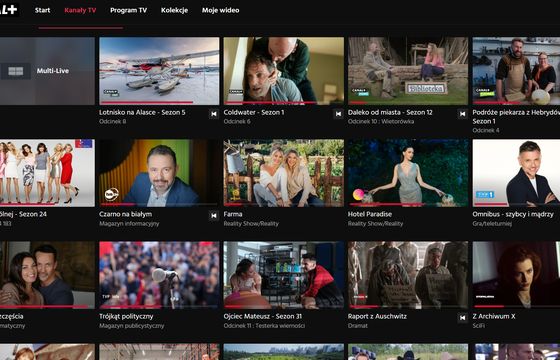Click 'SciFi' under Z Archiwum X
560x360 pixels.
pos(479,326)
